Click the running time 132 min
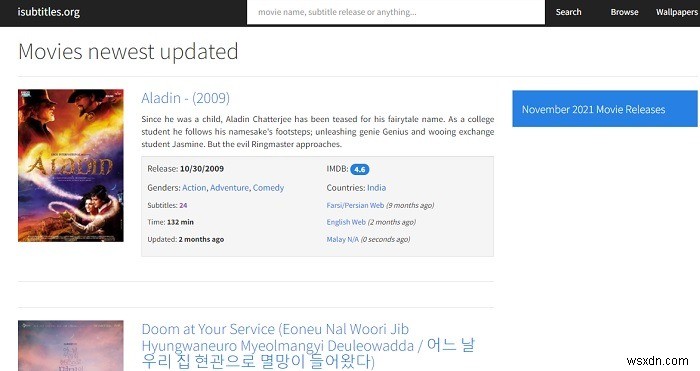 tap(180, 222)
